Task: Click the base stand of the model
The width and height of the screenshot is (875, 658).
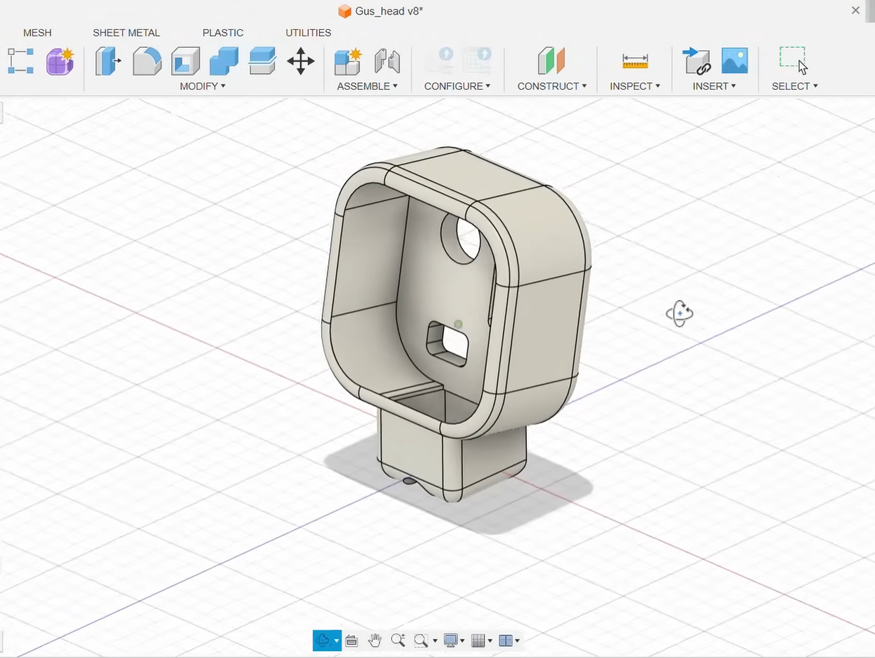Action: [452, 458]
